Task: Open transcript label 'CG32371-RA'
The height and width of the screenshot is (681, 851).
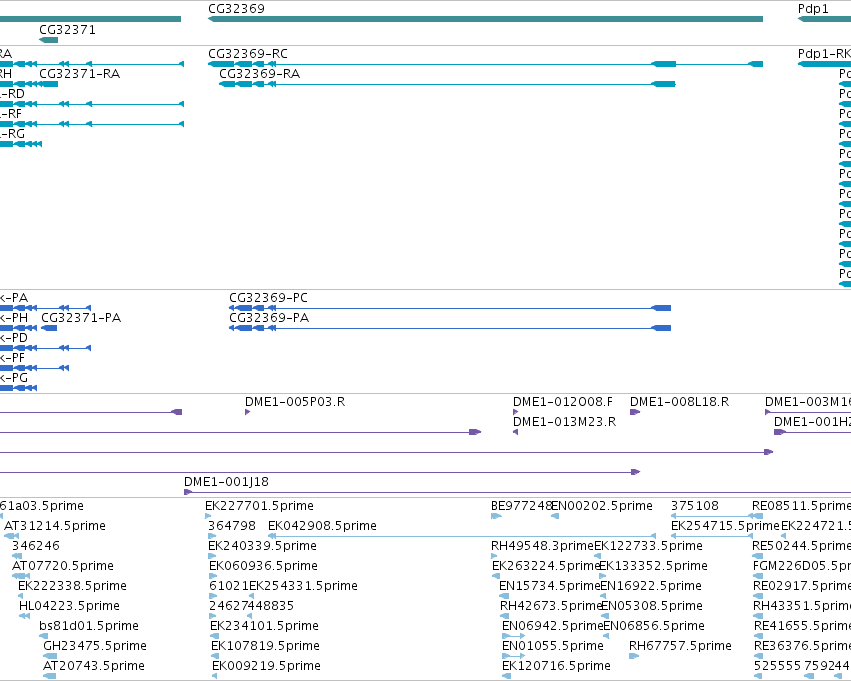Action: 80,74
